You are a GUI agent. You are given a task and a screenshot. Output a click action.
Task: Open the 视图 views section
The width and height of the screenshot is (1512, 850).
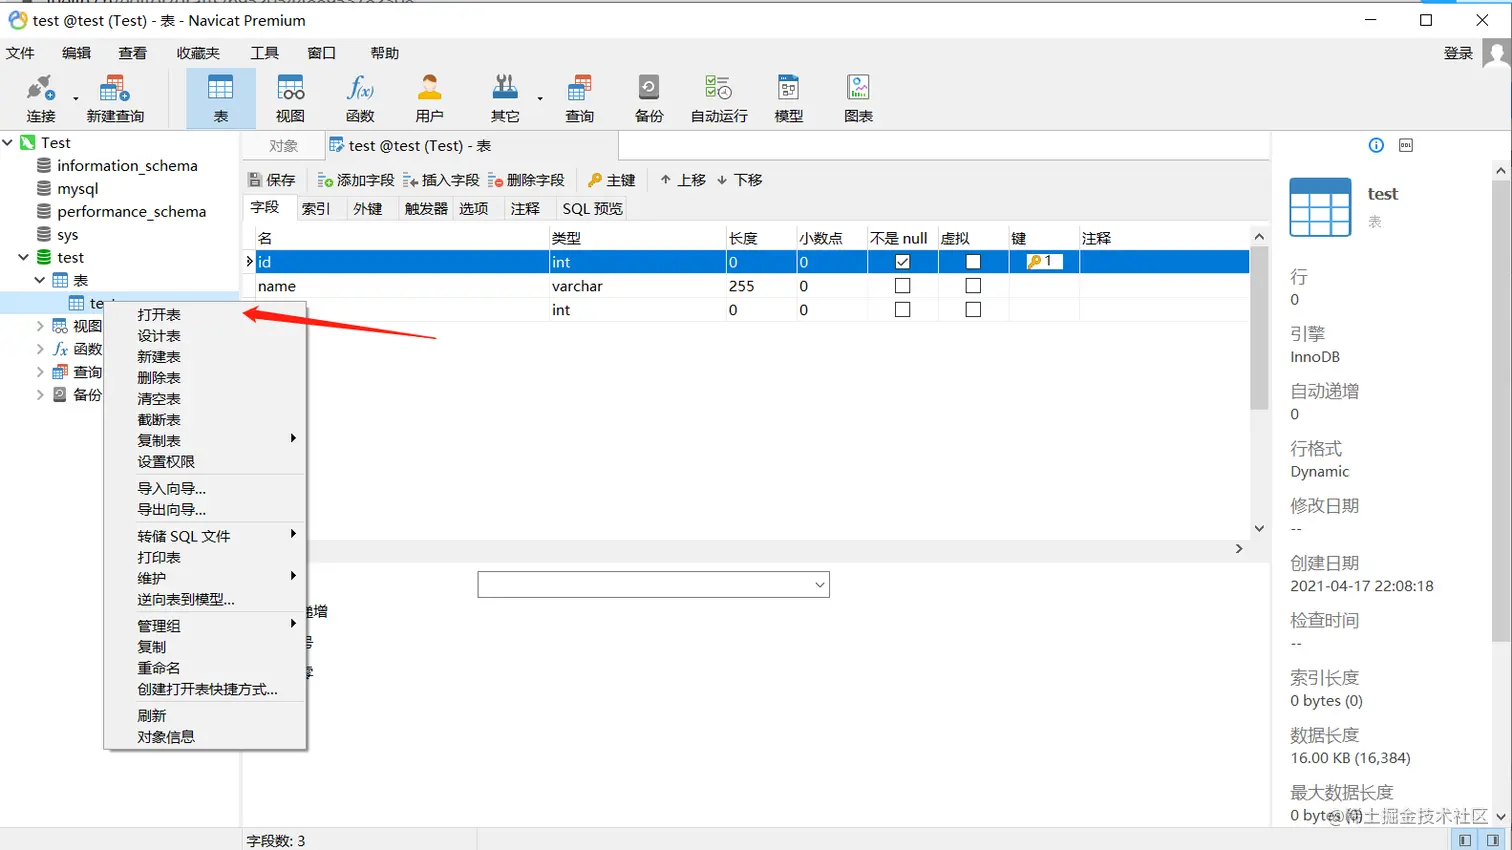[x=290, y=98]
